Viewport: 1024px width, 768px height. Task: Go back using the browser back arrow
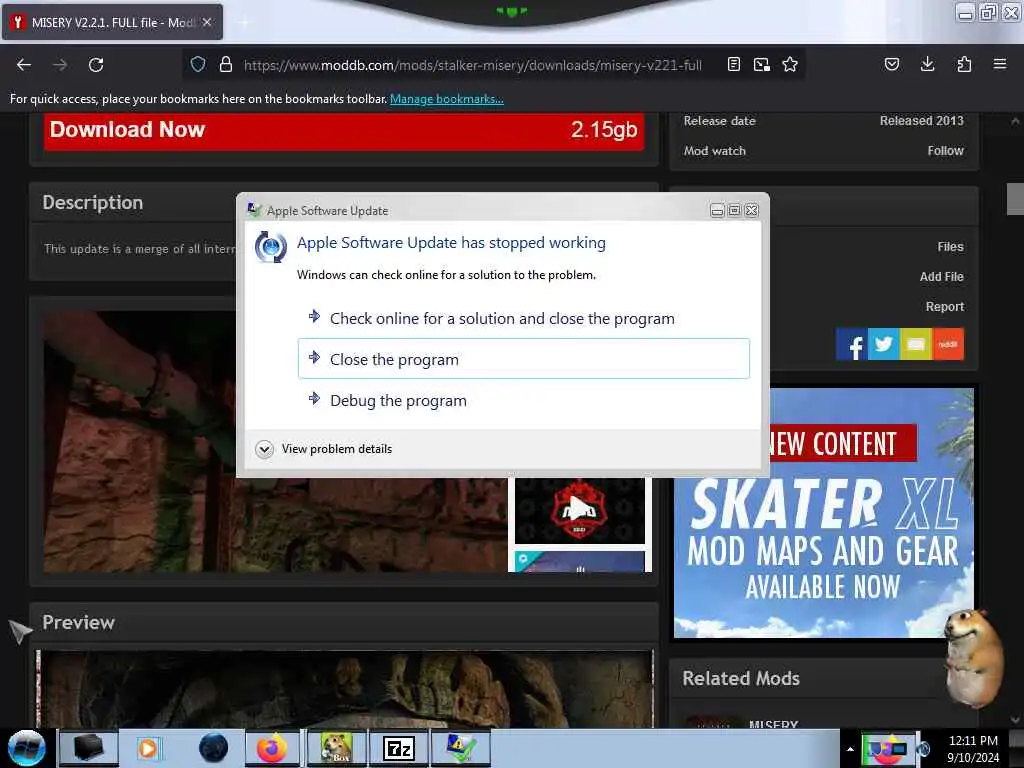pos(24,65)
